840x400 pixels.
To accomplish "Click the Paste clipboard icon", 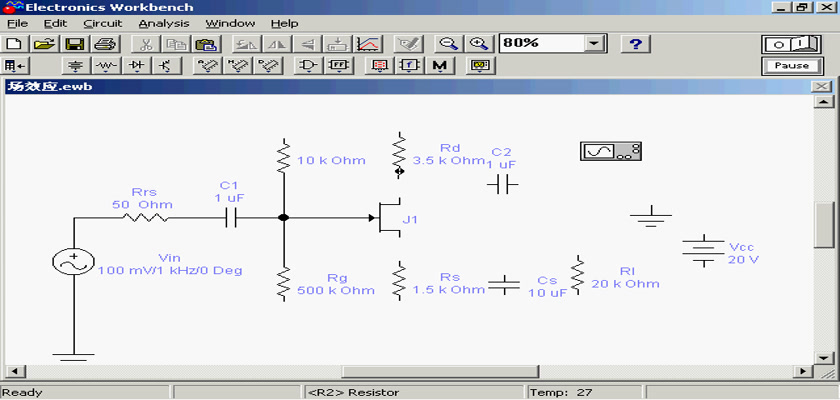I will 205,44.
